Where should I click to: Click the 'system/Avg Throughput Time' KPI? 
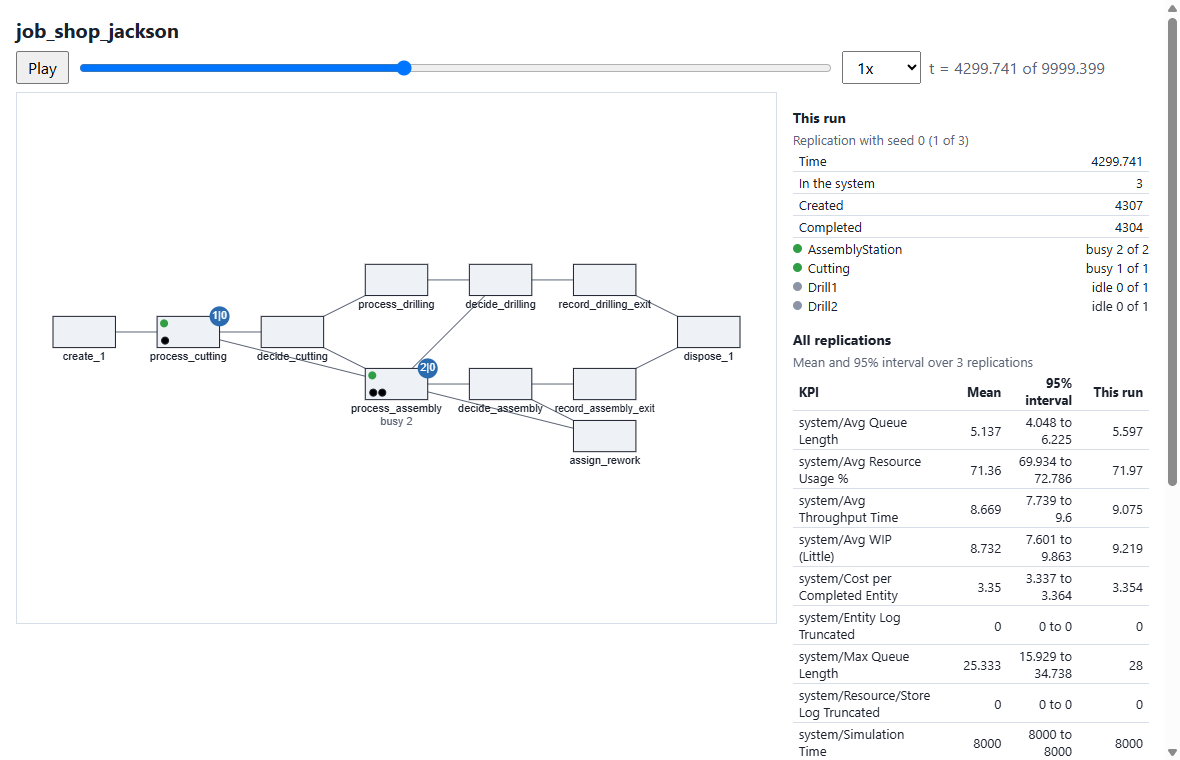(x=848, y=509)
